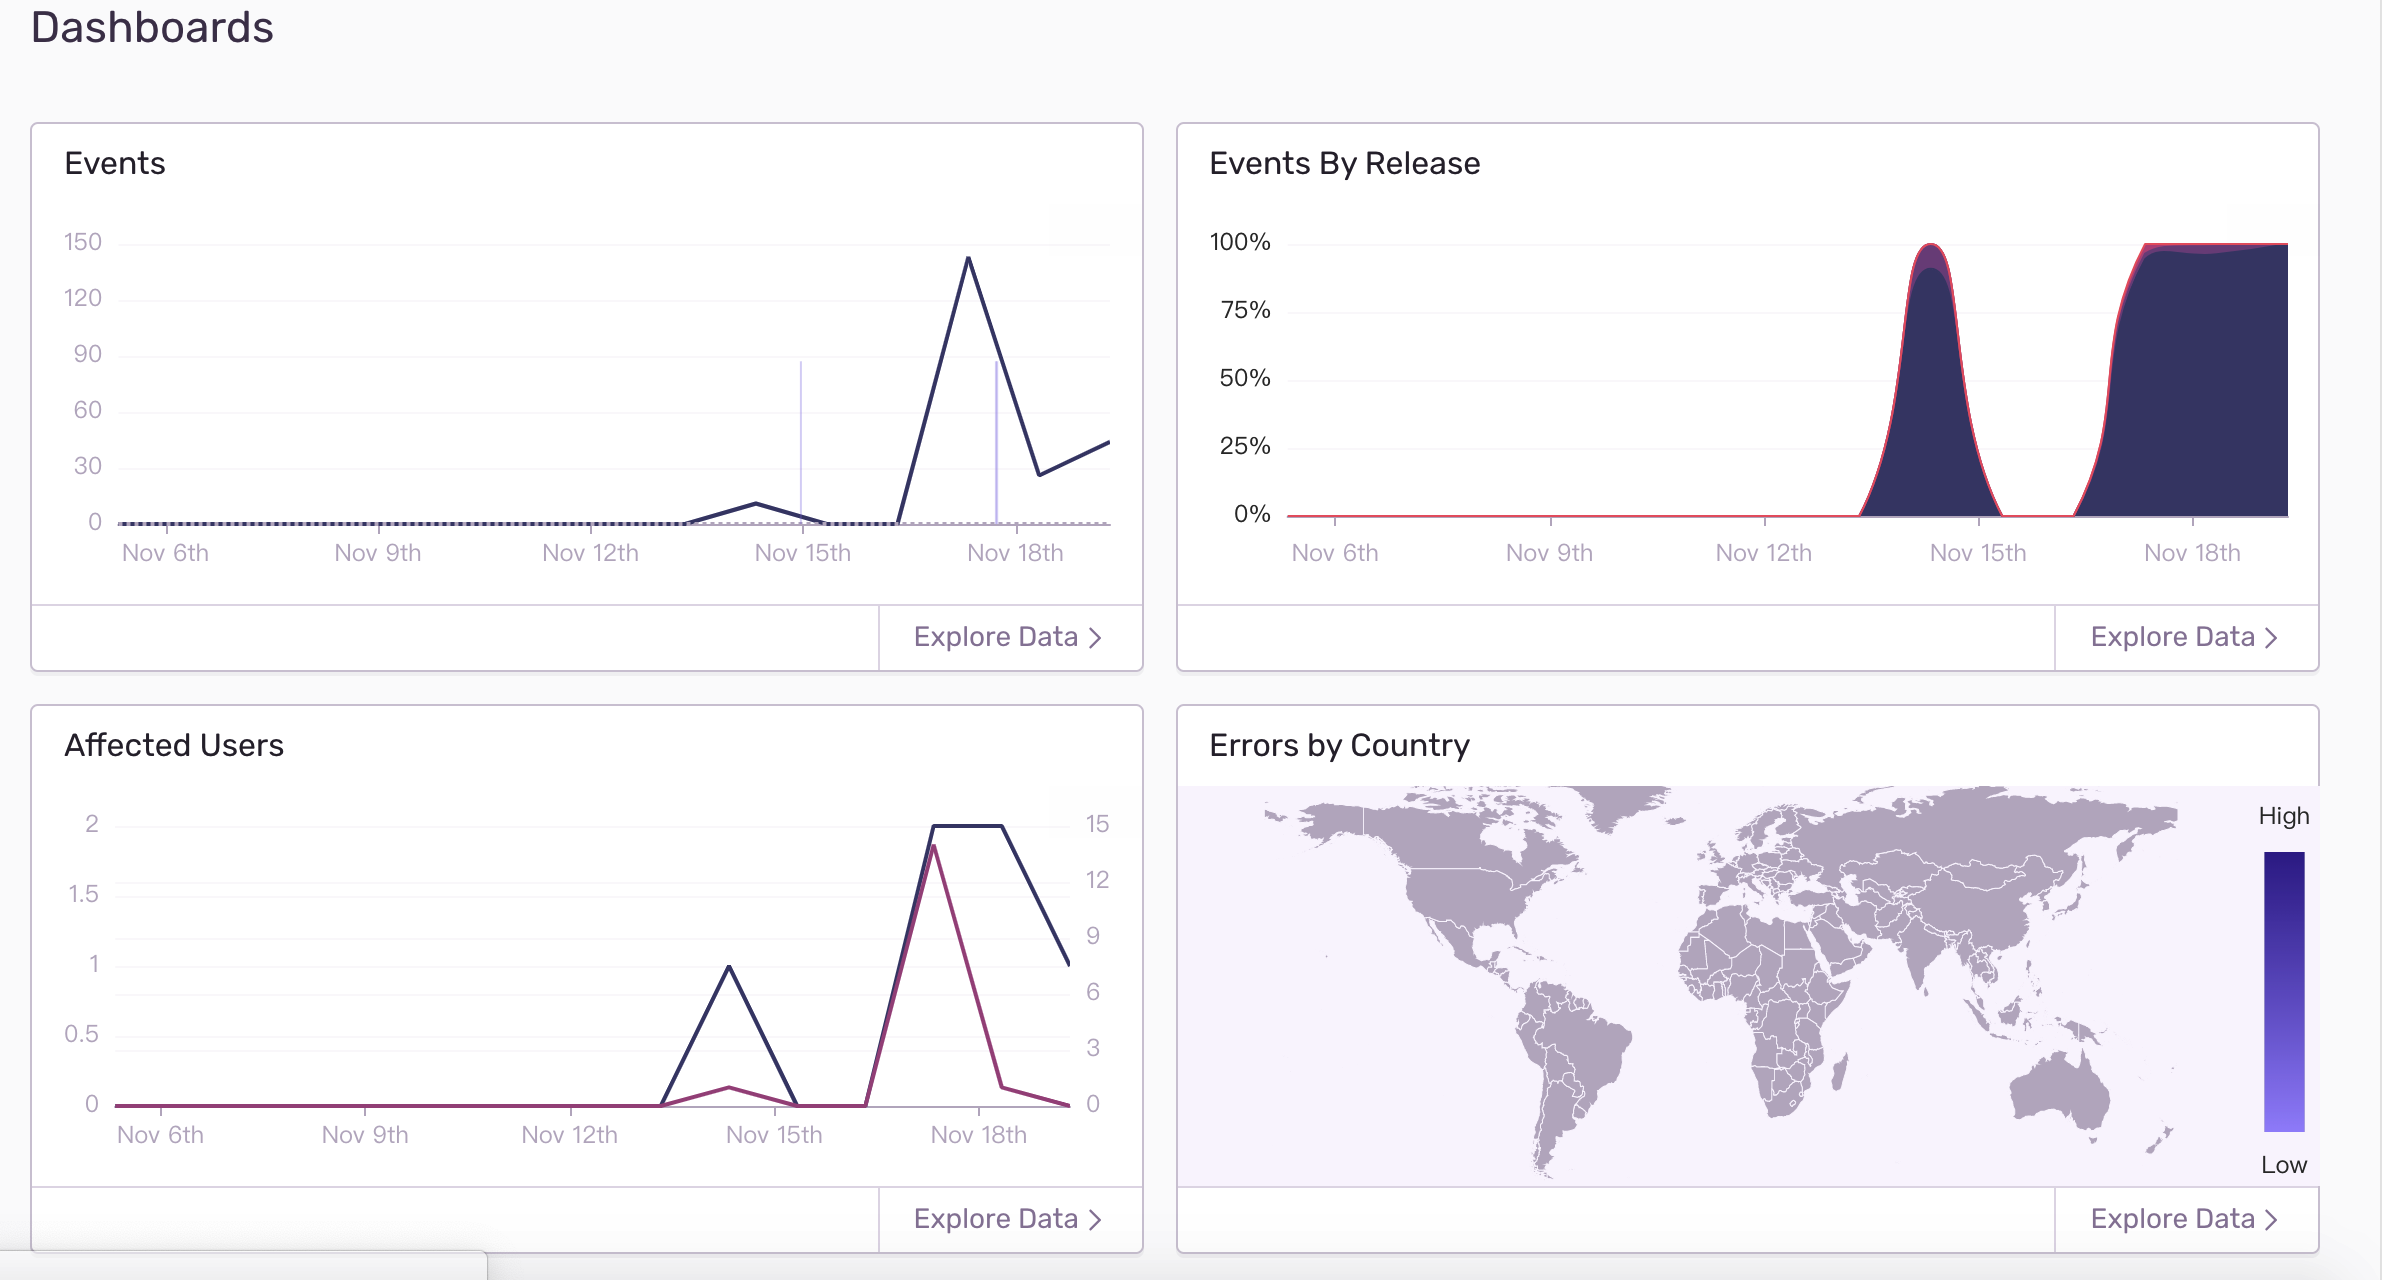Click the release marker line near Nov 18th in Events
Screen dimensions: 2382x1280
tap(996, 441)
